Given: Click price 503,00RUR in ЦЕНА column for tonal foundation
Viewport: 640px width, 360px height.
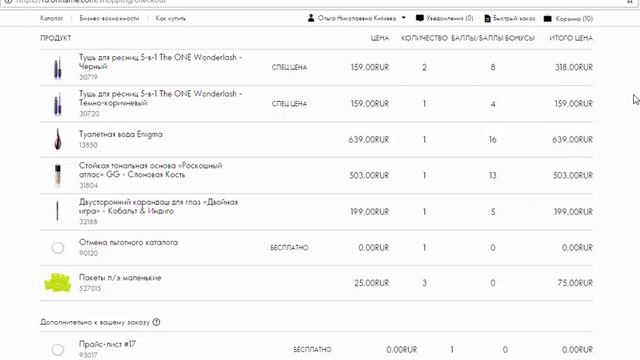Looking at the screenshot, I should click(x=369, y=176).
